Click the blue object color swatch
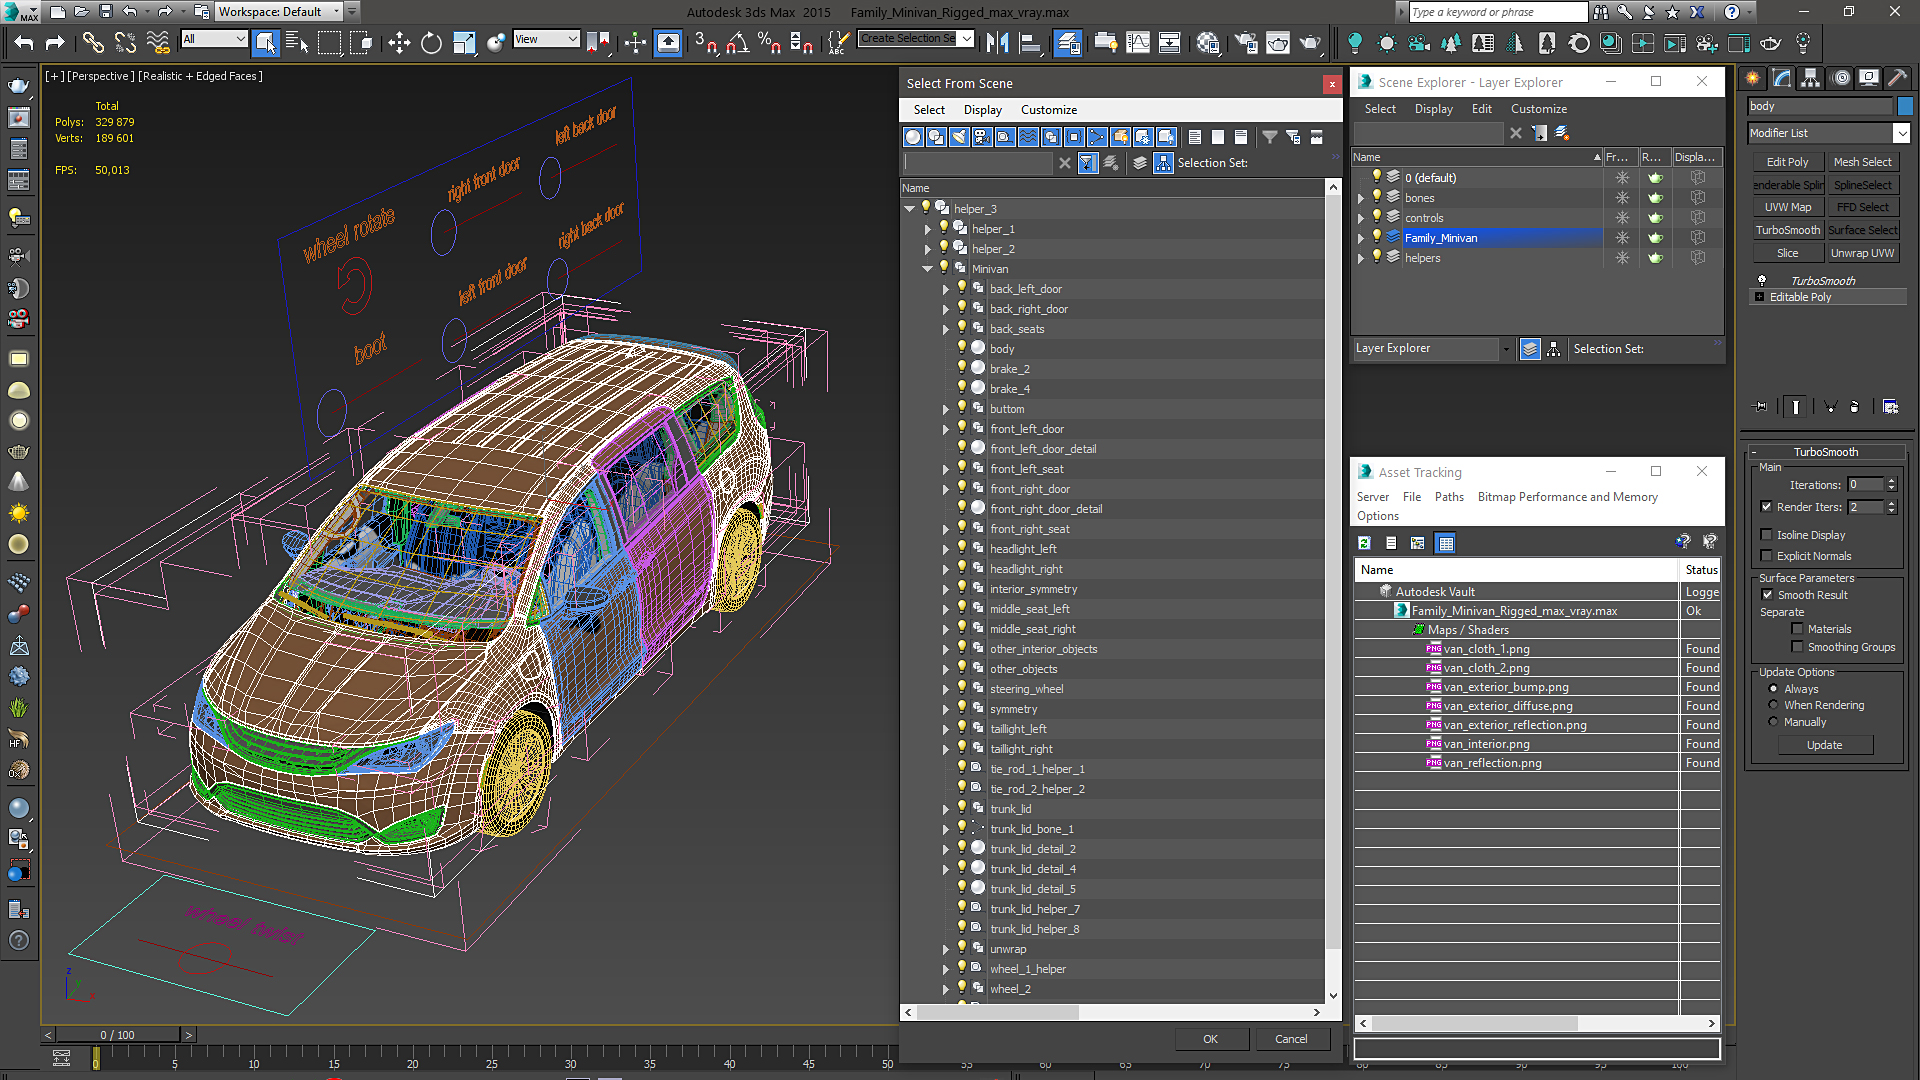 1905,106
